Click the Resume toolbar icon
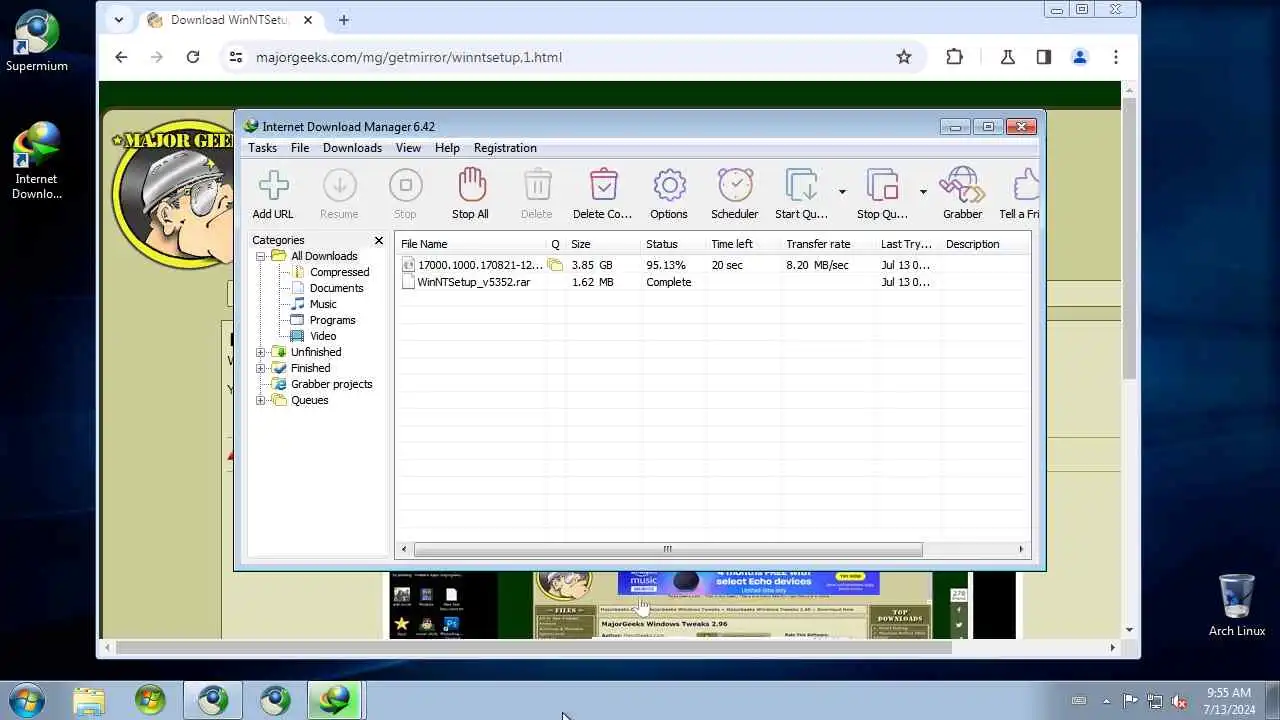 click(339, 194)
